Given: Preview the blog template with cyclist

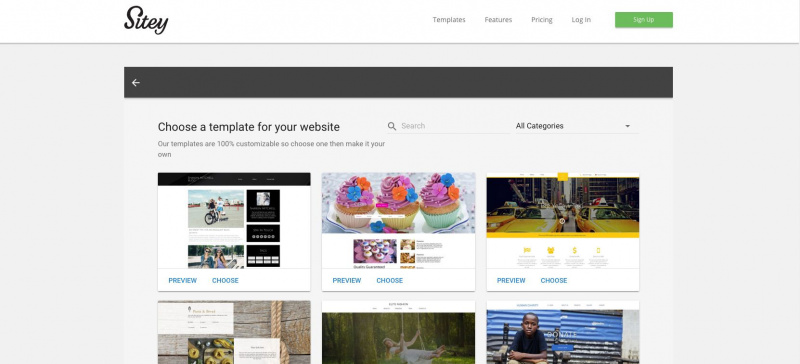Looking at the screenshot, I should (x=183, y=280).
